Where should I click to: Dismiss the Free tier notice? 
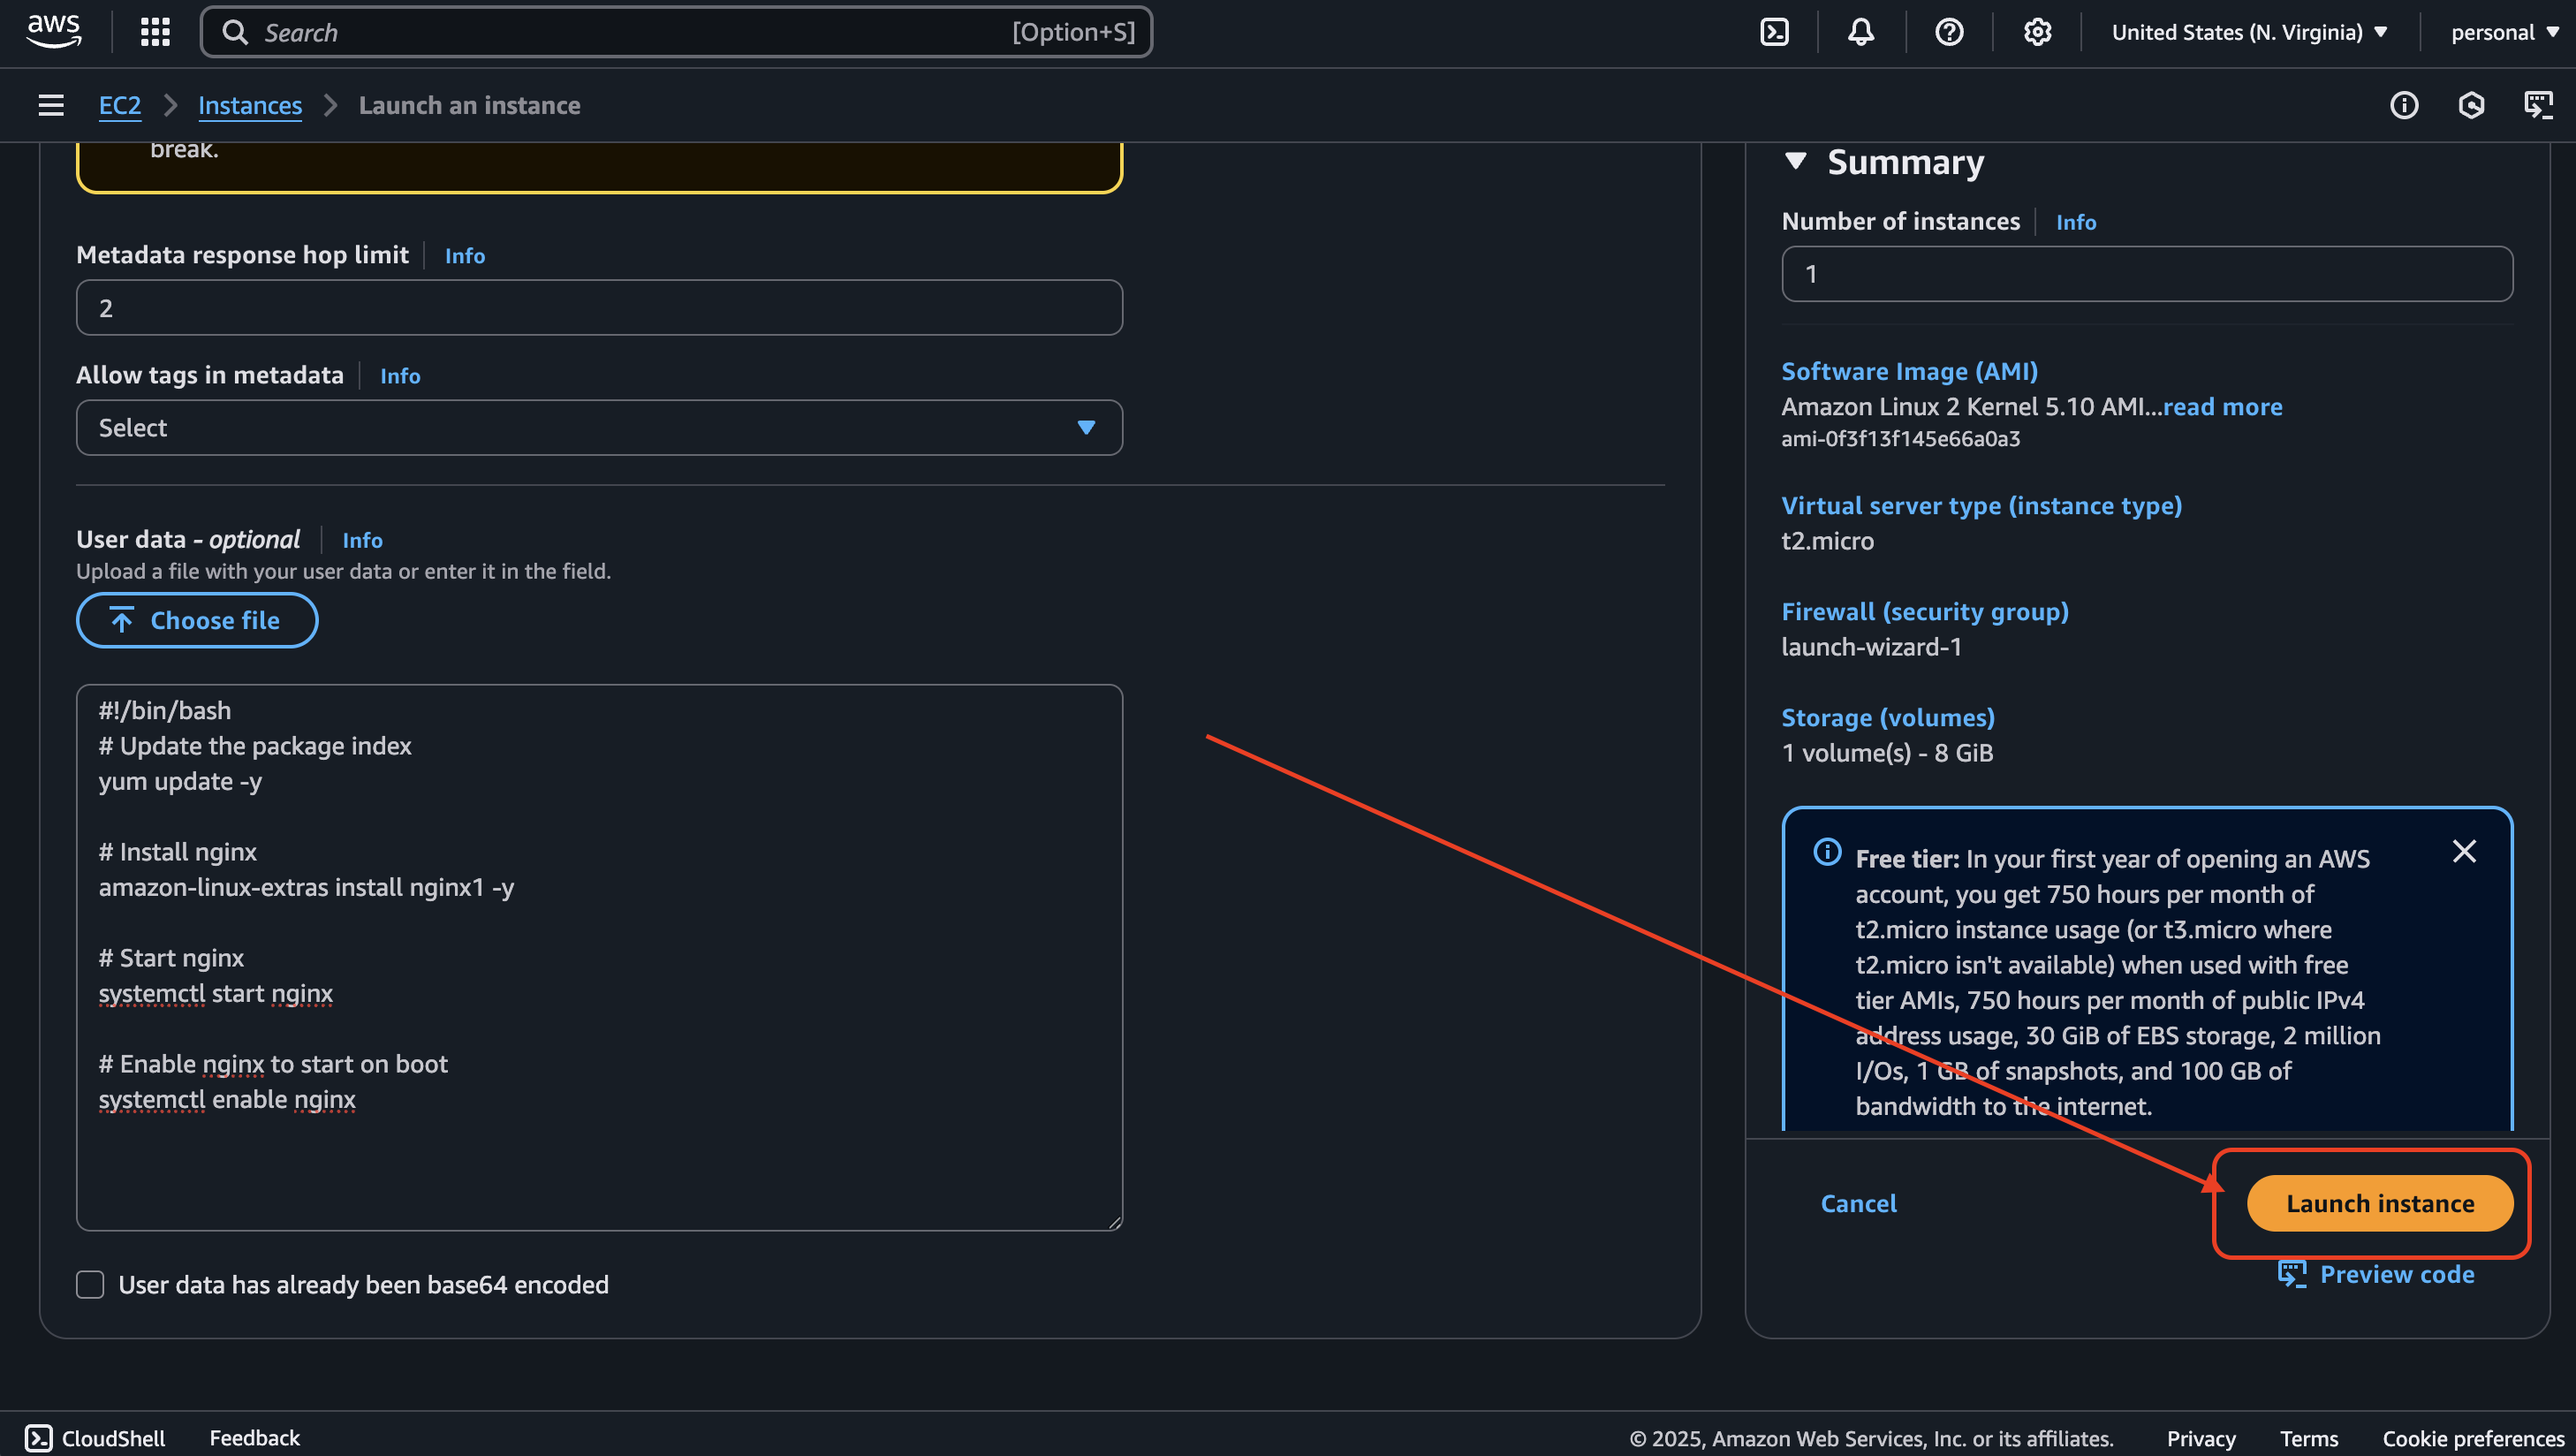coord(2464,851)
